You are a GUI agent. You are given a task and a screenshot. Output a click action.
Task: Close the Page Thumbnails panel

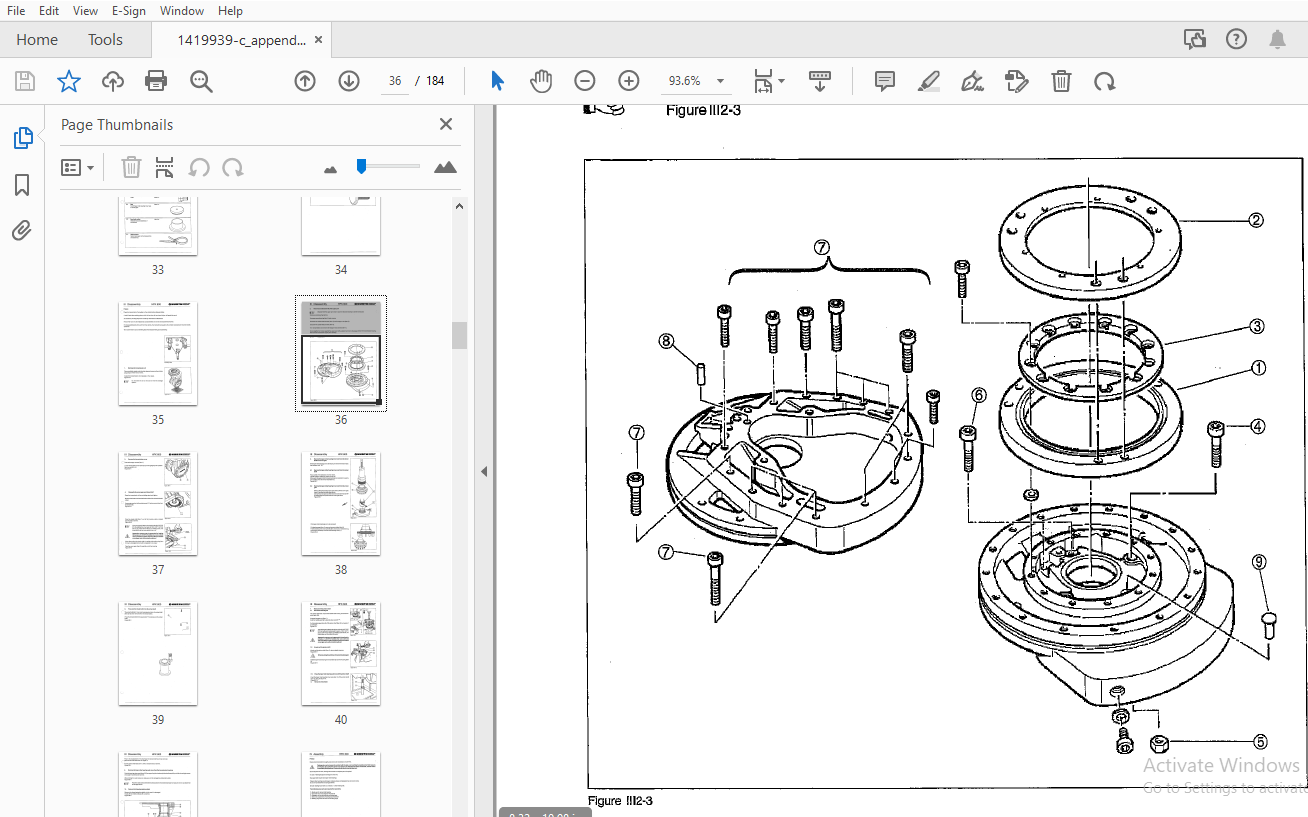point(446,124)
